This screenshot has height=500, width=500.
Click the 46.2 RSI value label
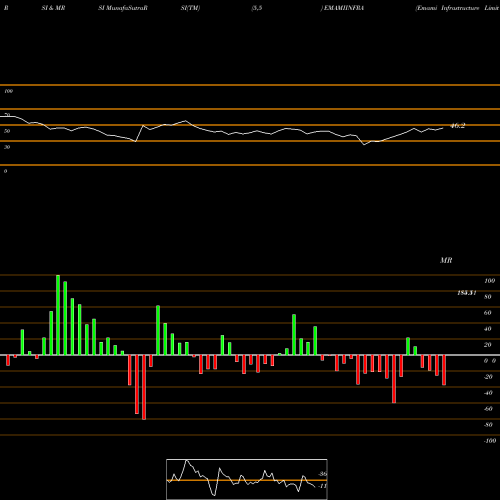click(x=457, y=126)
